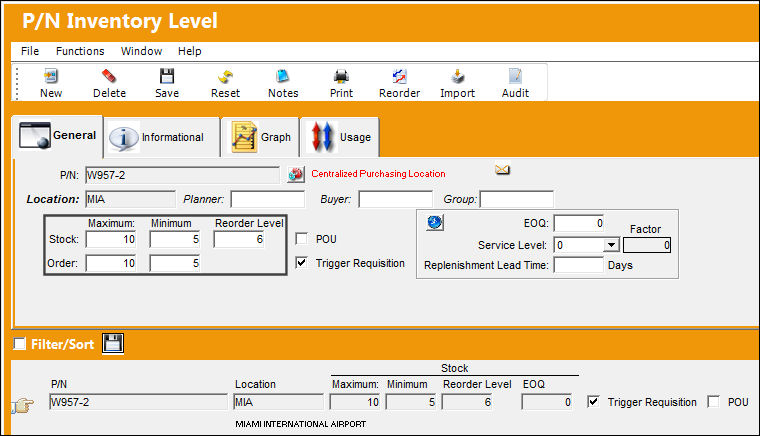Click the Filter/Sort save disk icon
This screenshot has height=436, width=760.
pos(113,343)
